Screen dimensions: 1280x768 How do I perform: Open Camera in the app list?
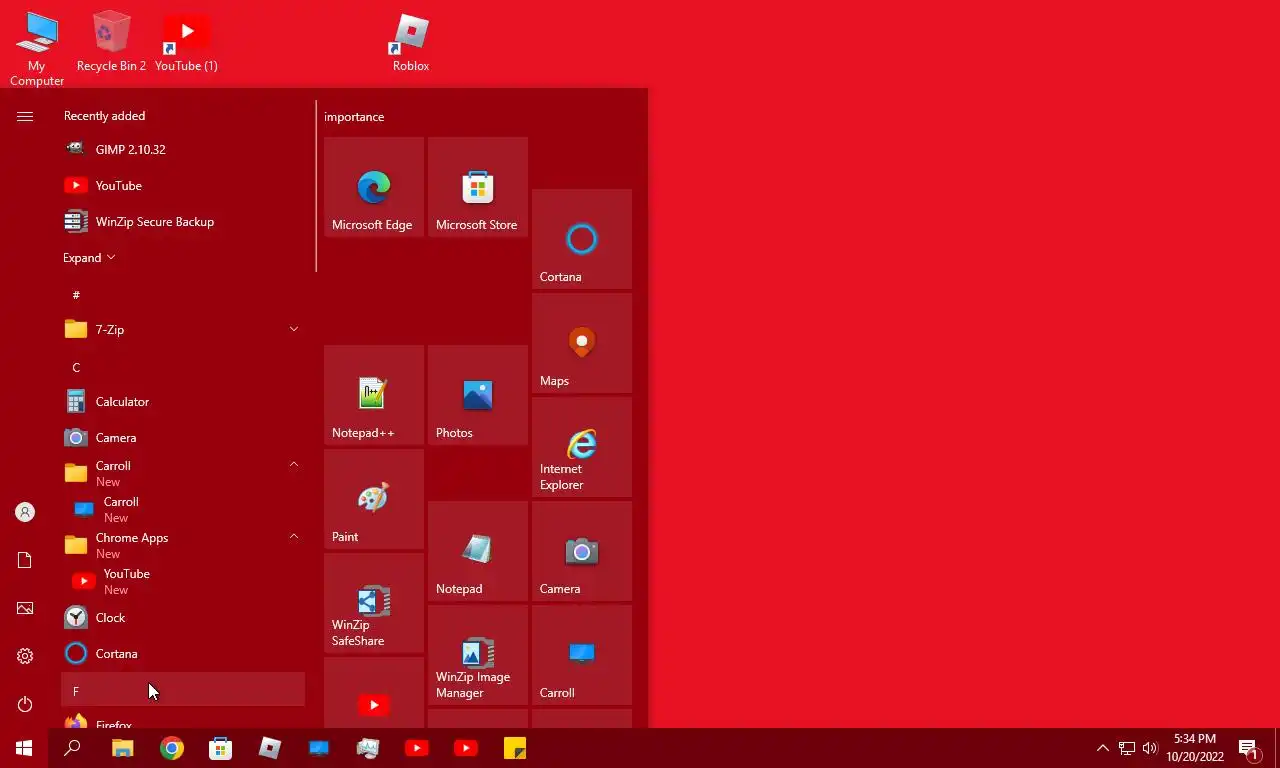[183, 437]
